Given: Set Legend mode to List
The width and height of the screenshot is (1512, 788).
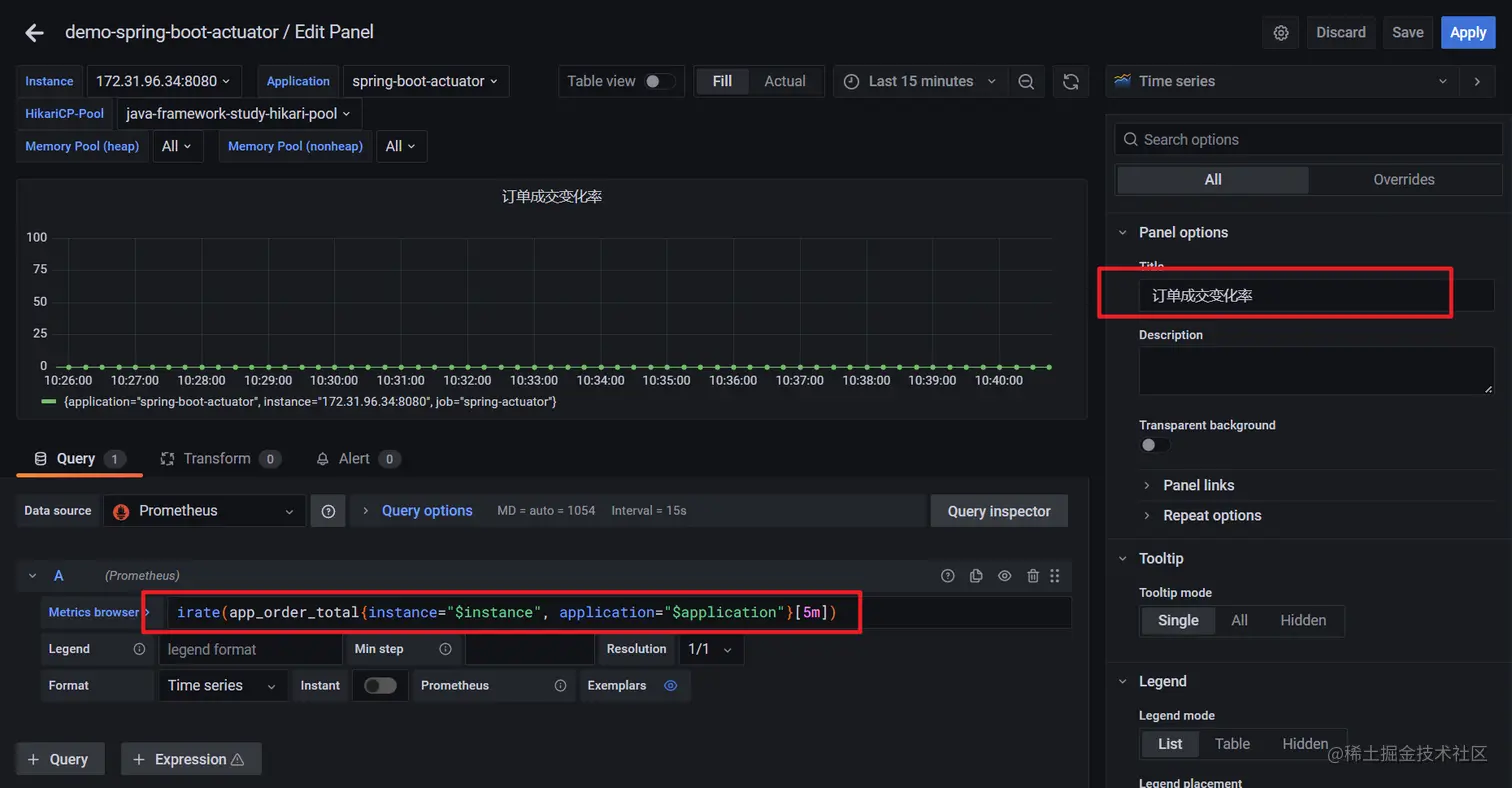Looking at the screenshot, I should [1170, 743].
